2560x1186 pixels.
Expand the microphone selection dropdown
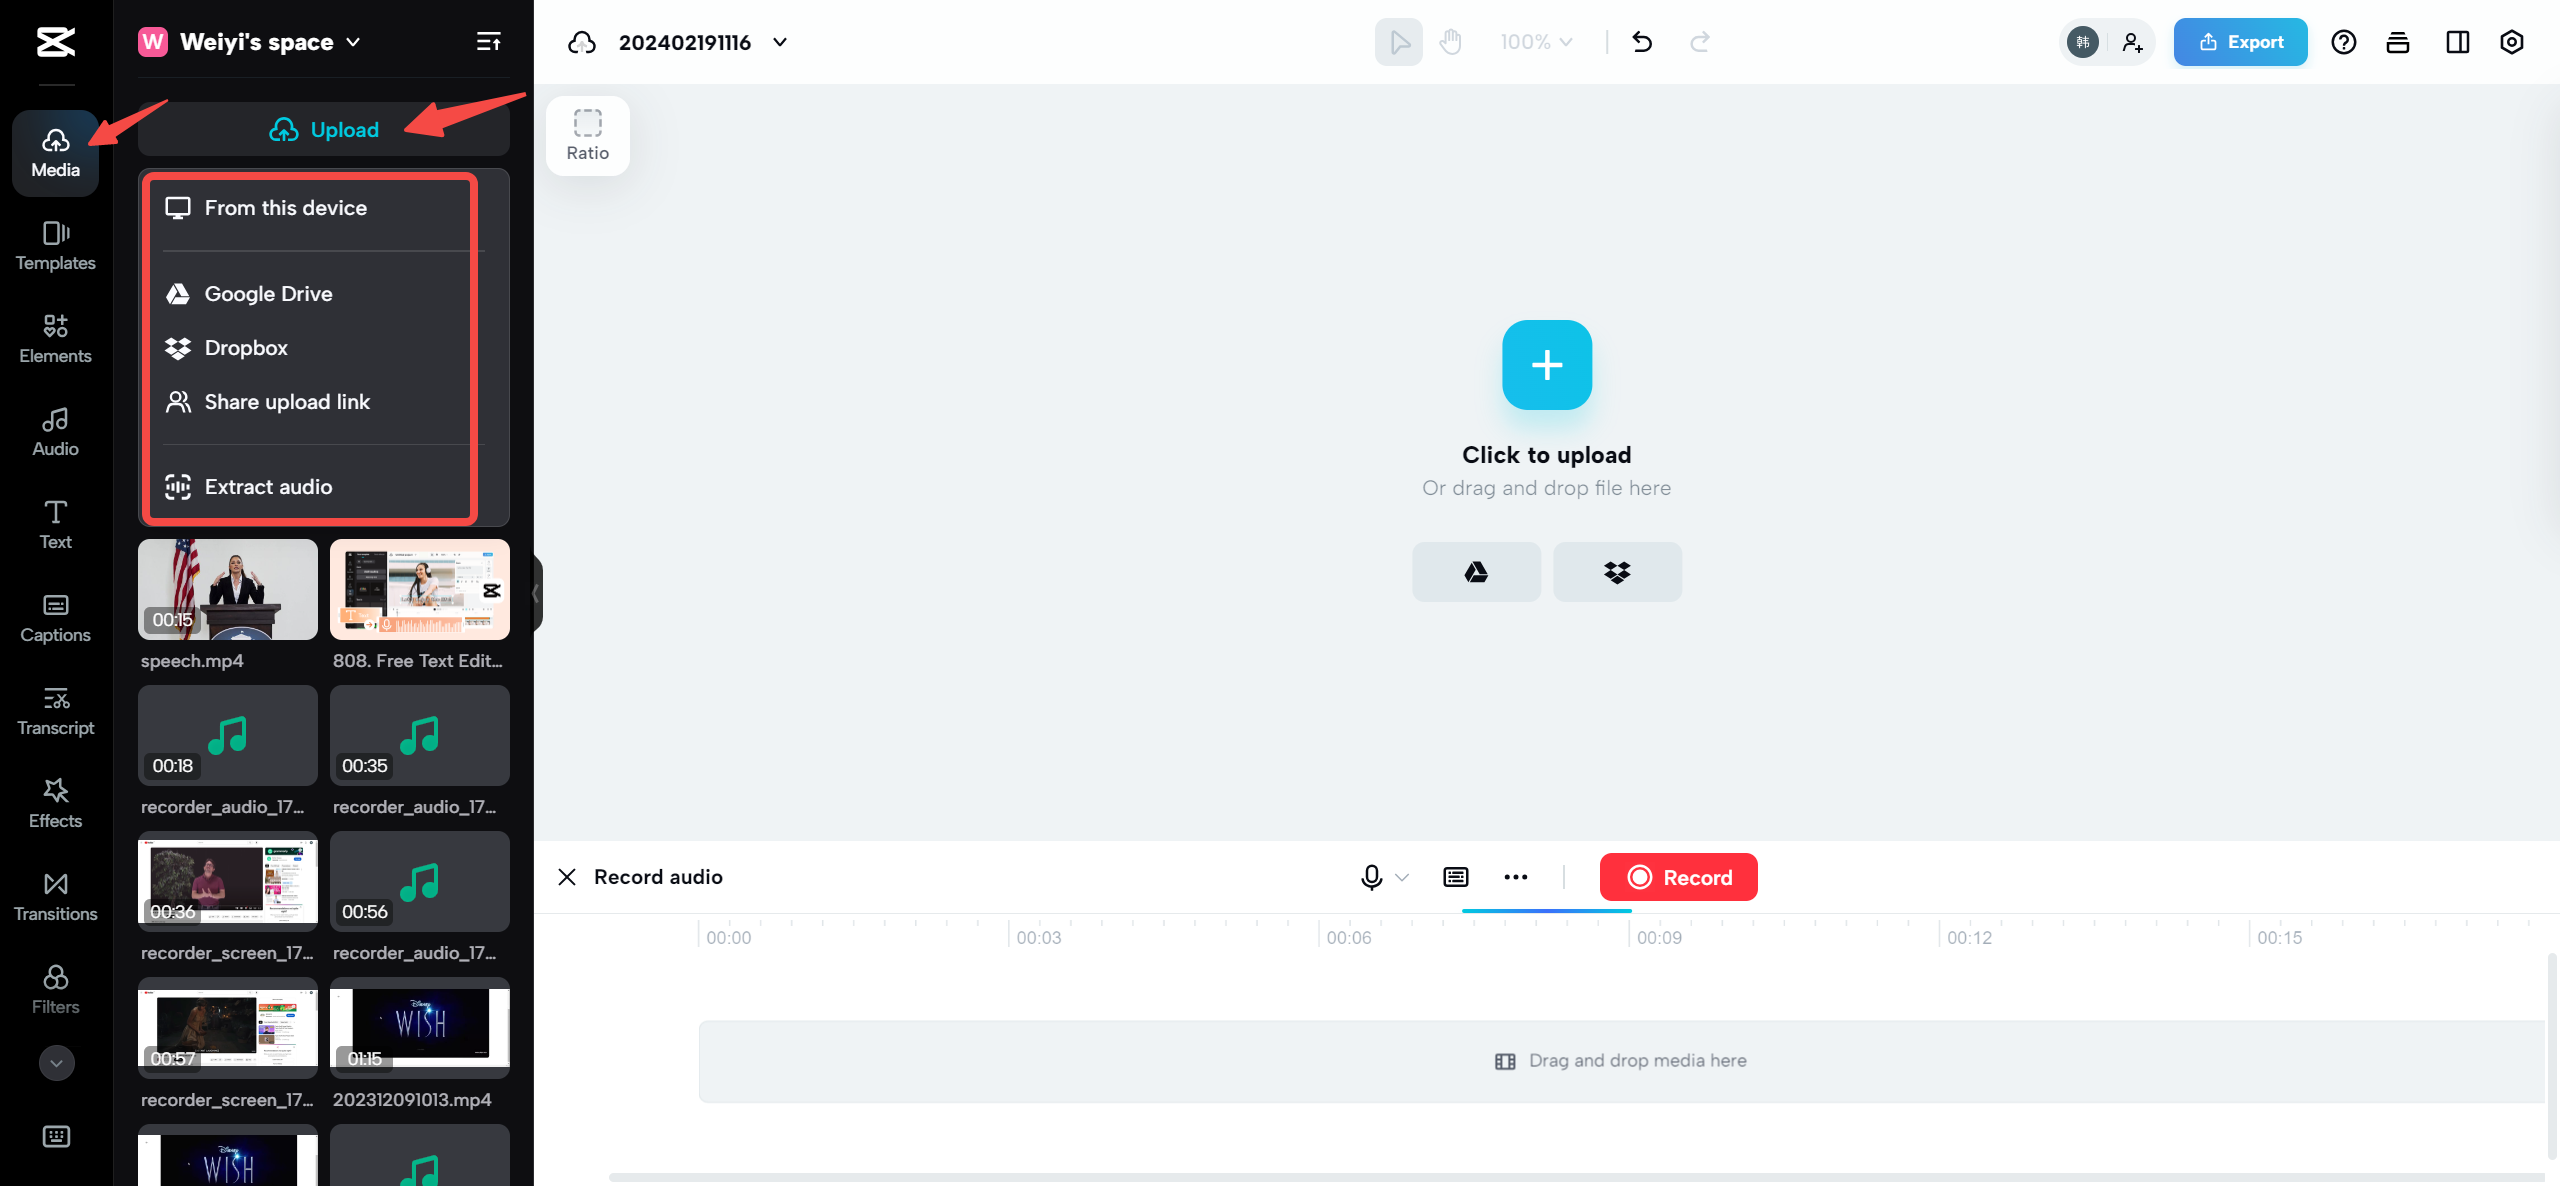(1400, 877)
